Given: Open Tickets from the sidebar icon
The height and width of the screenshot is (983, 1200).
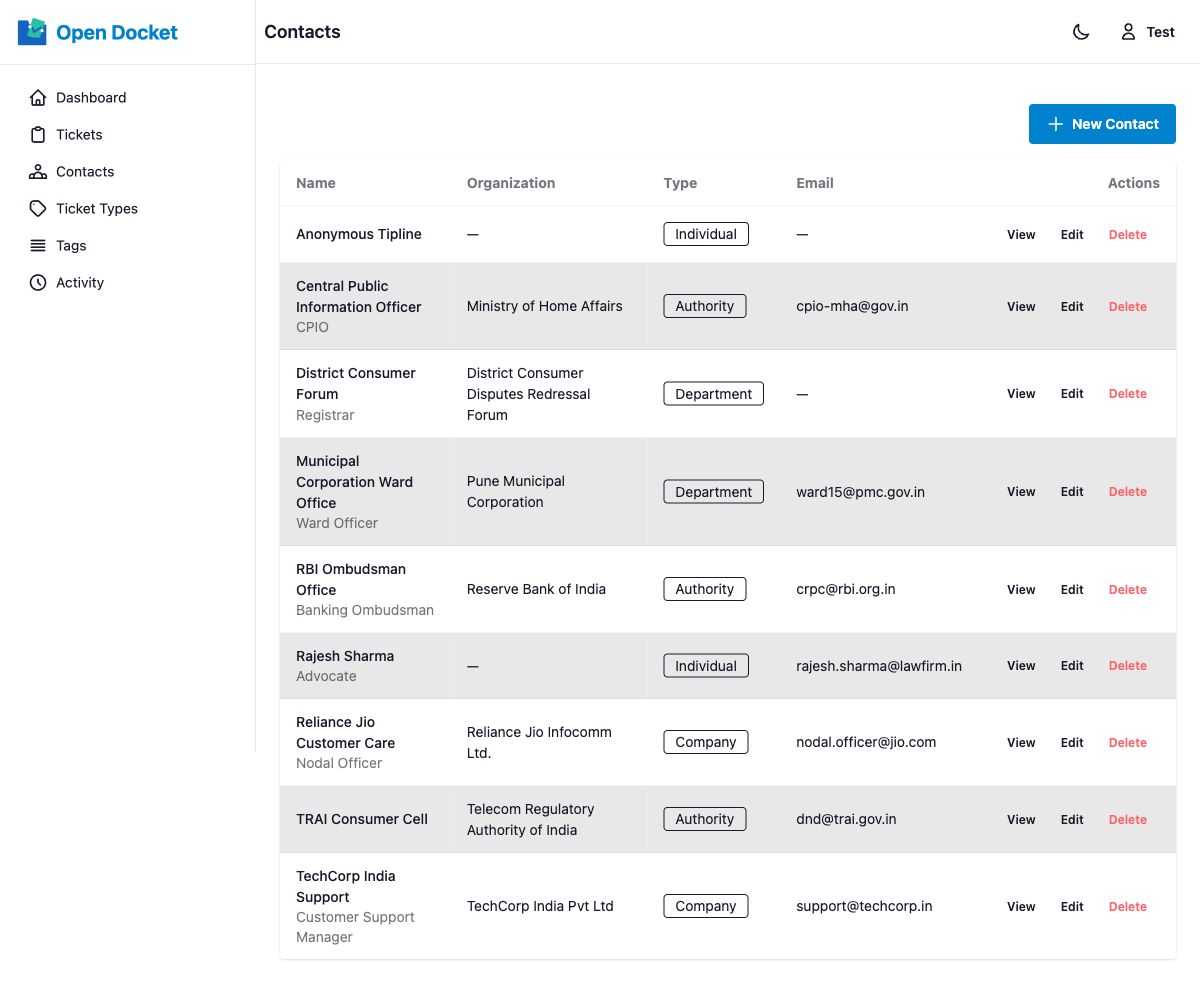Looking at the screenshot, I should tap(38, 134).
